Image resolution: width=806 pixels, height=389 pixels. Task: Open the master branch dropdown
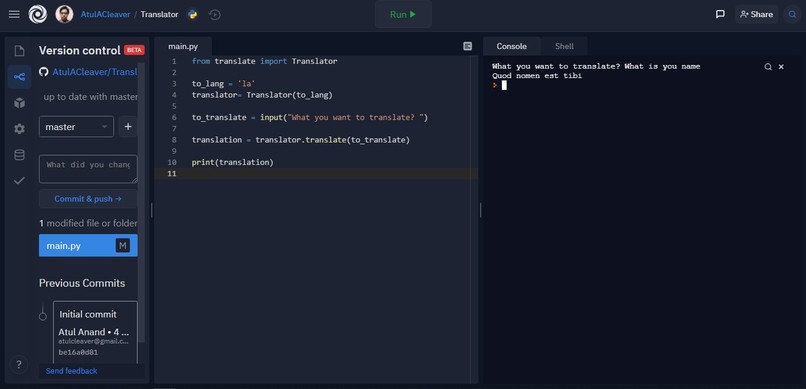coord(76,126)
